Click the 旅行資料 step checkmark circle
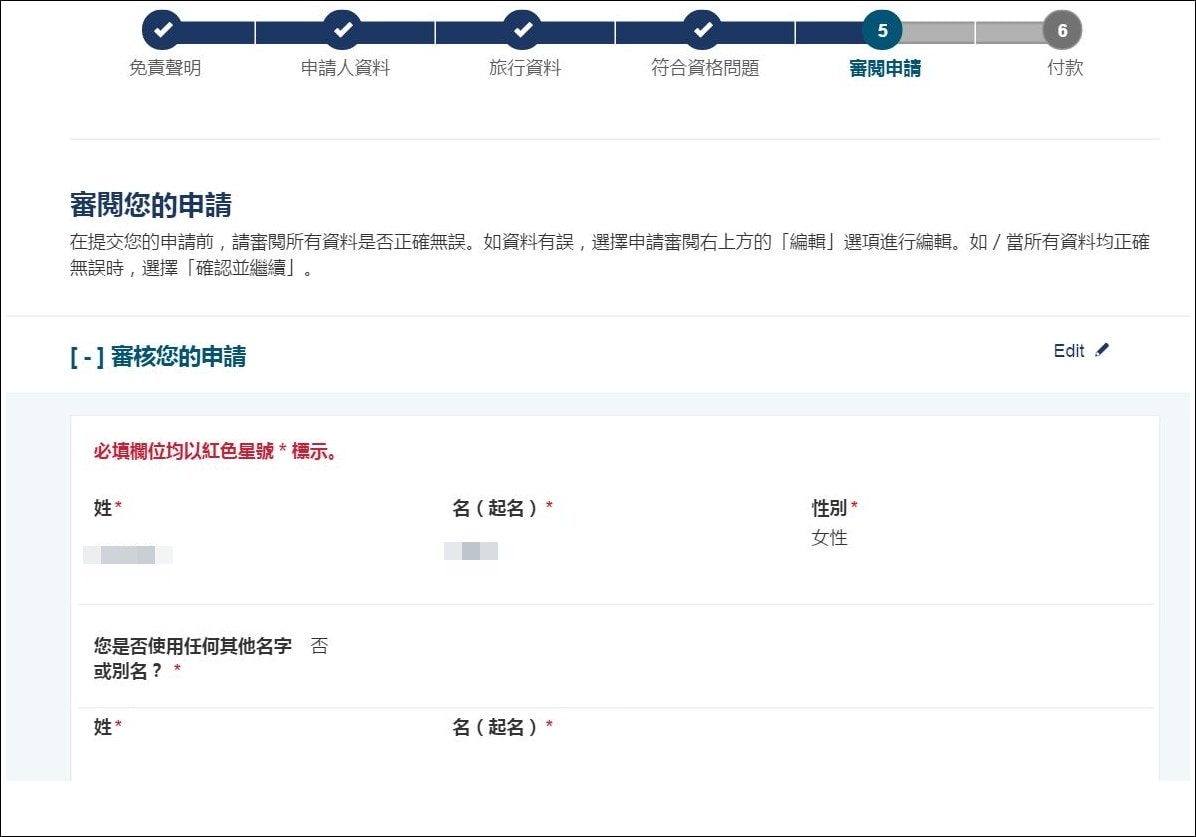 (522, 31)
